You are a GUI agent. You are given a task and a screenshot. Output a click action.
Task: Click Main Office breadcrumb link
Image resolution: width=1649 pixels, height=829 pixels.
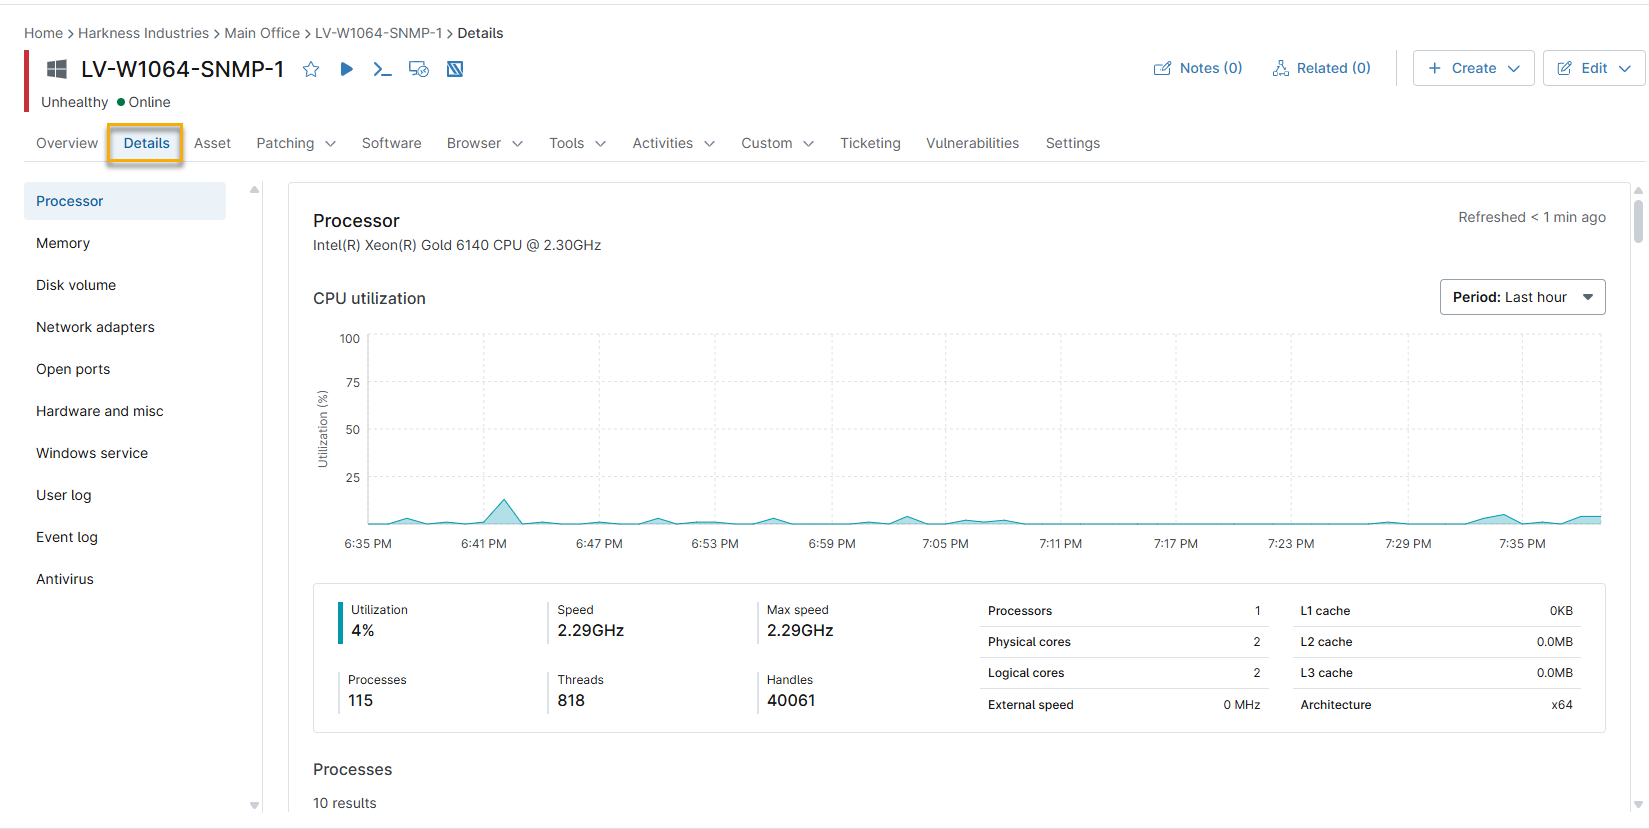(x=262, y=33)
